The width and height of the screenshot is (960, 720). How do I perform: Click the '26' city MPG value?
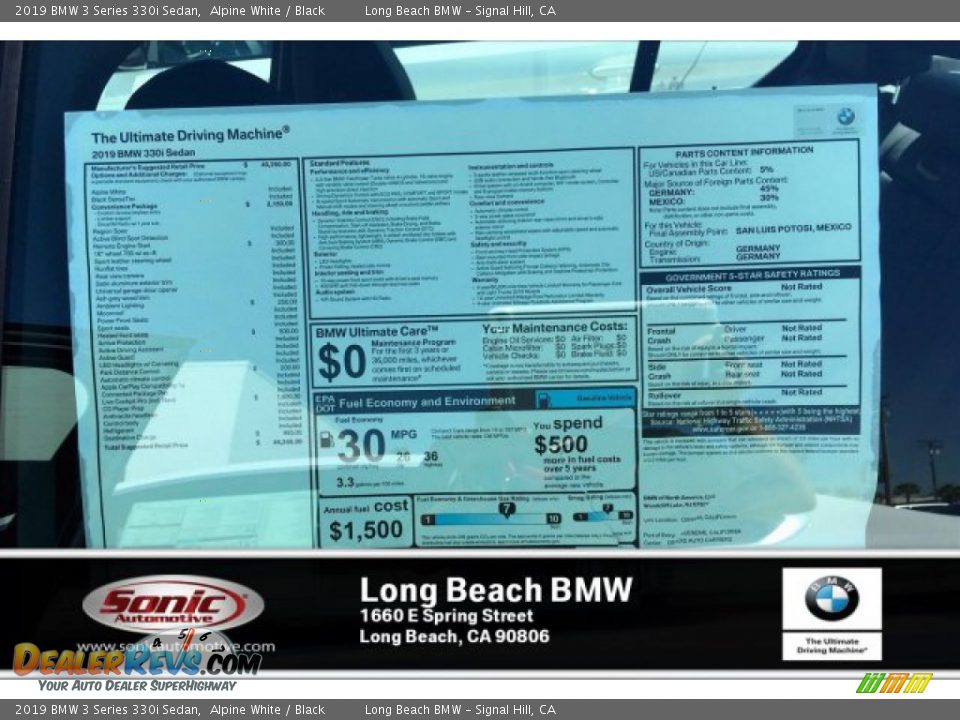point(402,456)
